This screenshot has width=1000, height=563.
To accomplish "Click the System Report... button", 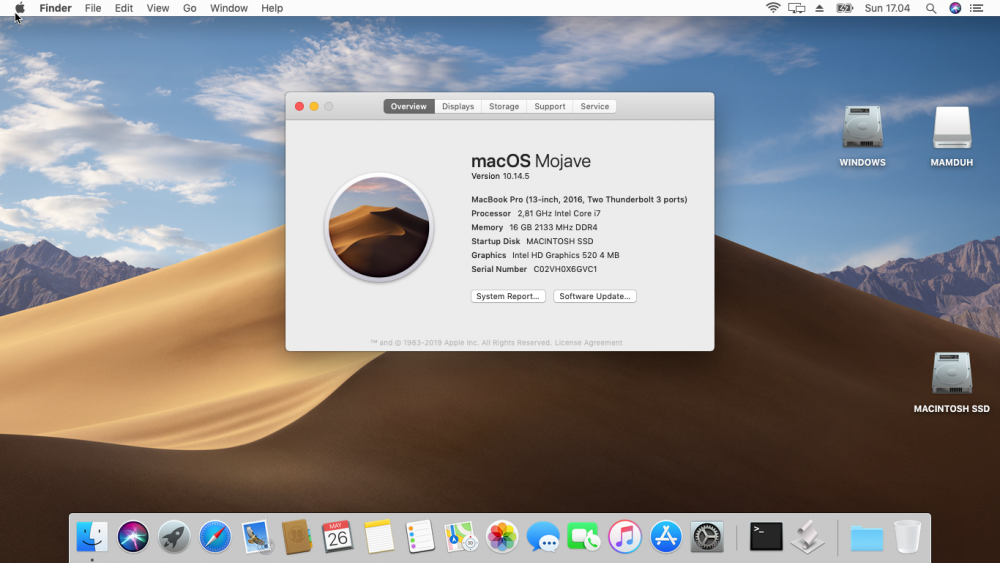I will point(509,296).
